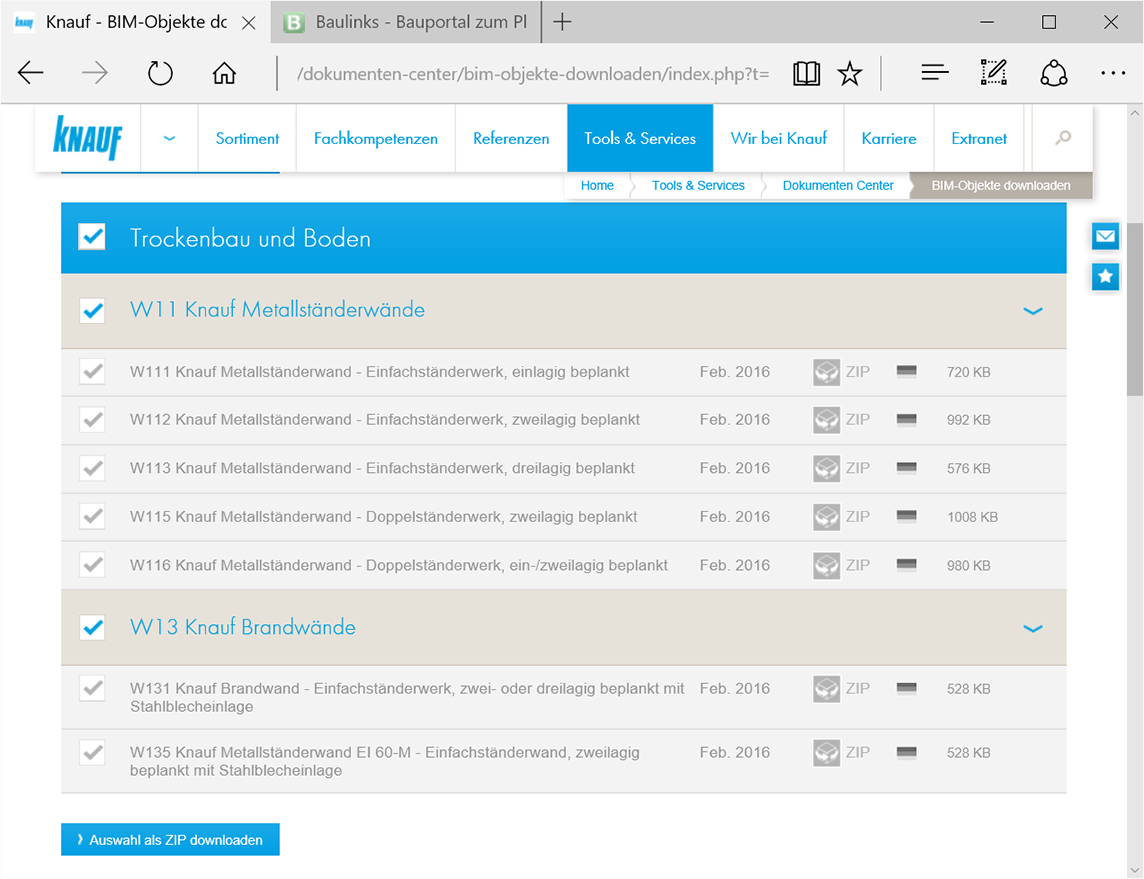This screenshot has height=879, width=1144.
Task: Close the Knauf BIM-Objekte tab
Action: coord(248,23)
